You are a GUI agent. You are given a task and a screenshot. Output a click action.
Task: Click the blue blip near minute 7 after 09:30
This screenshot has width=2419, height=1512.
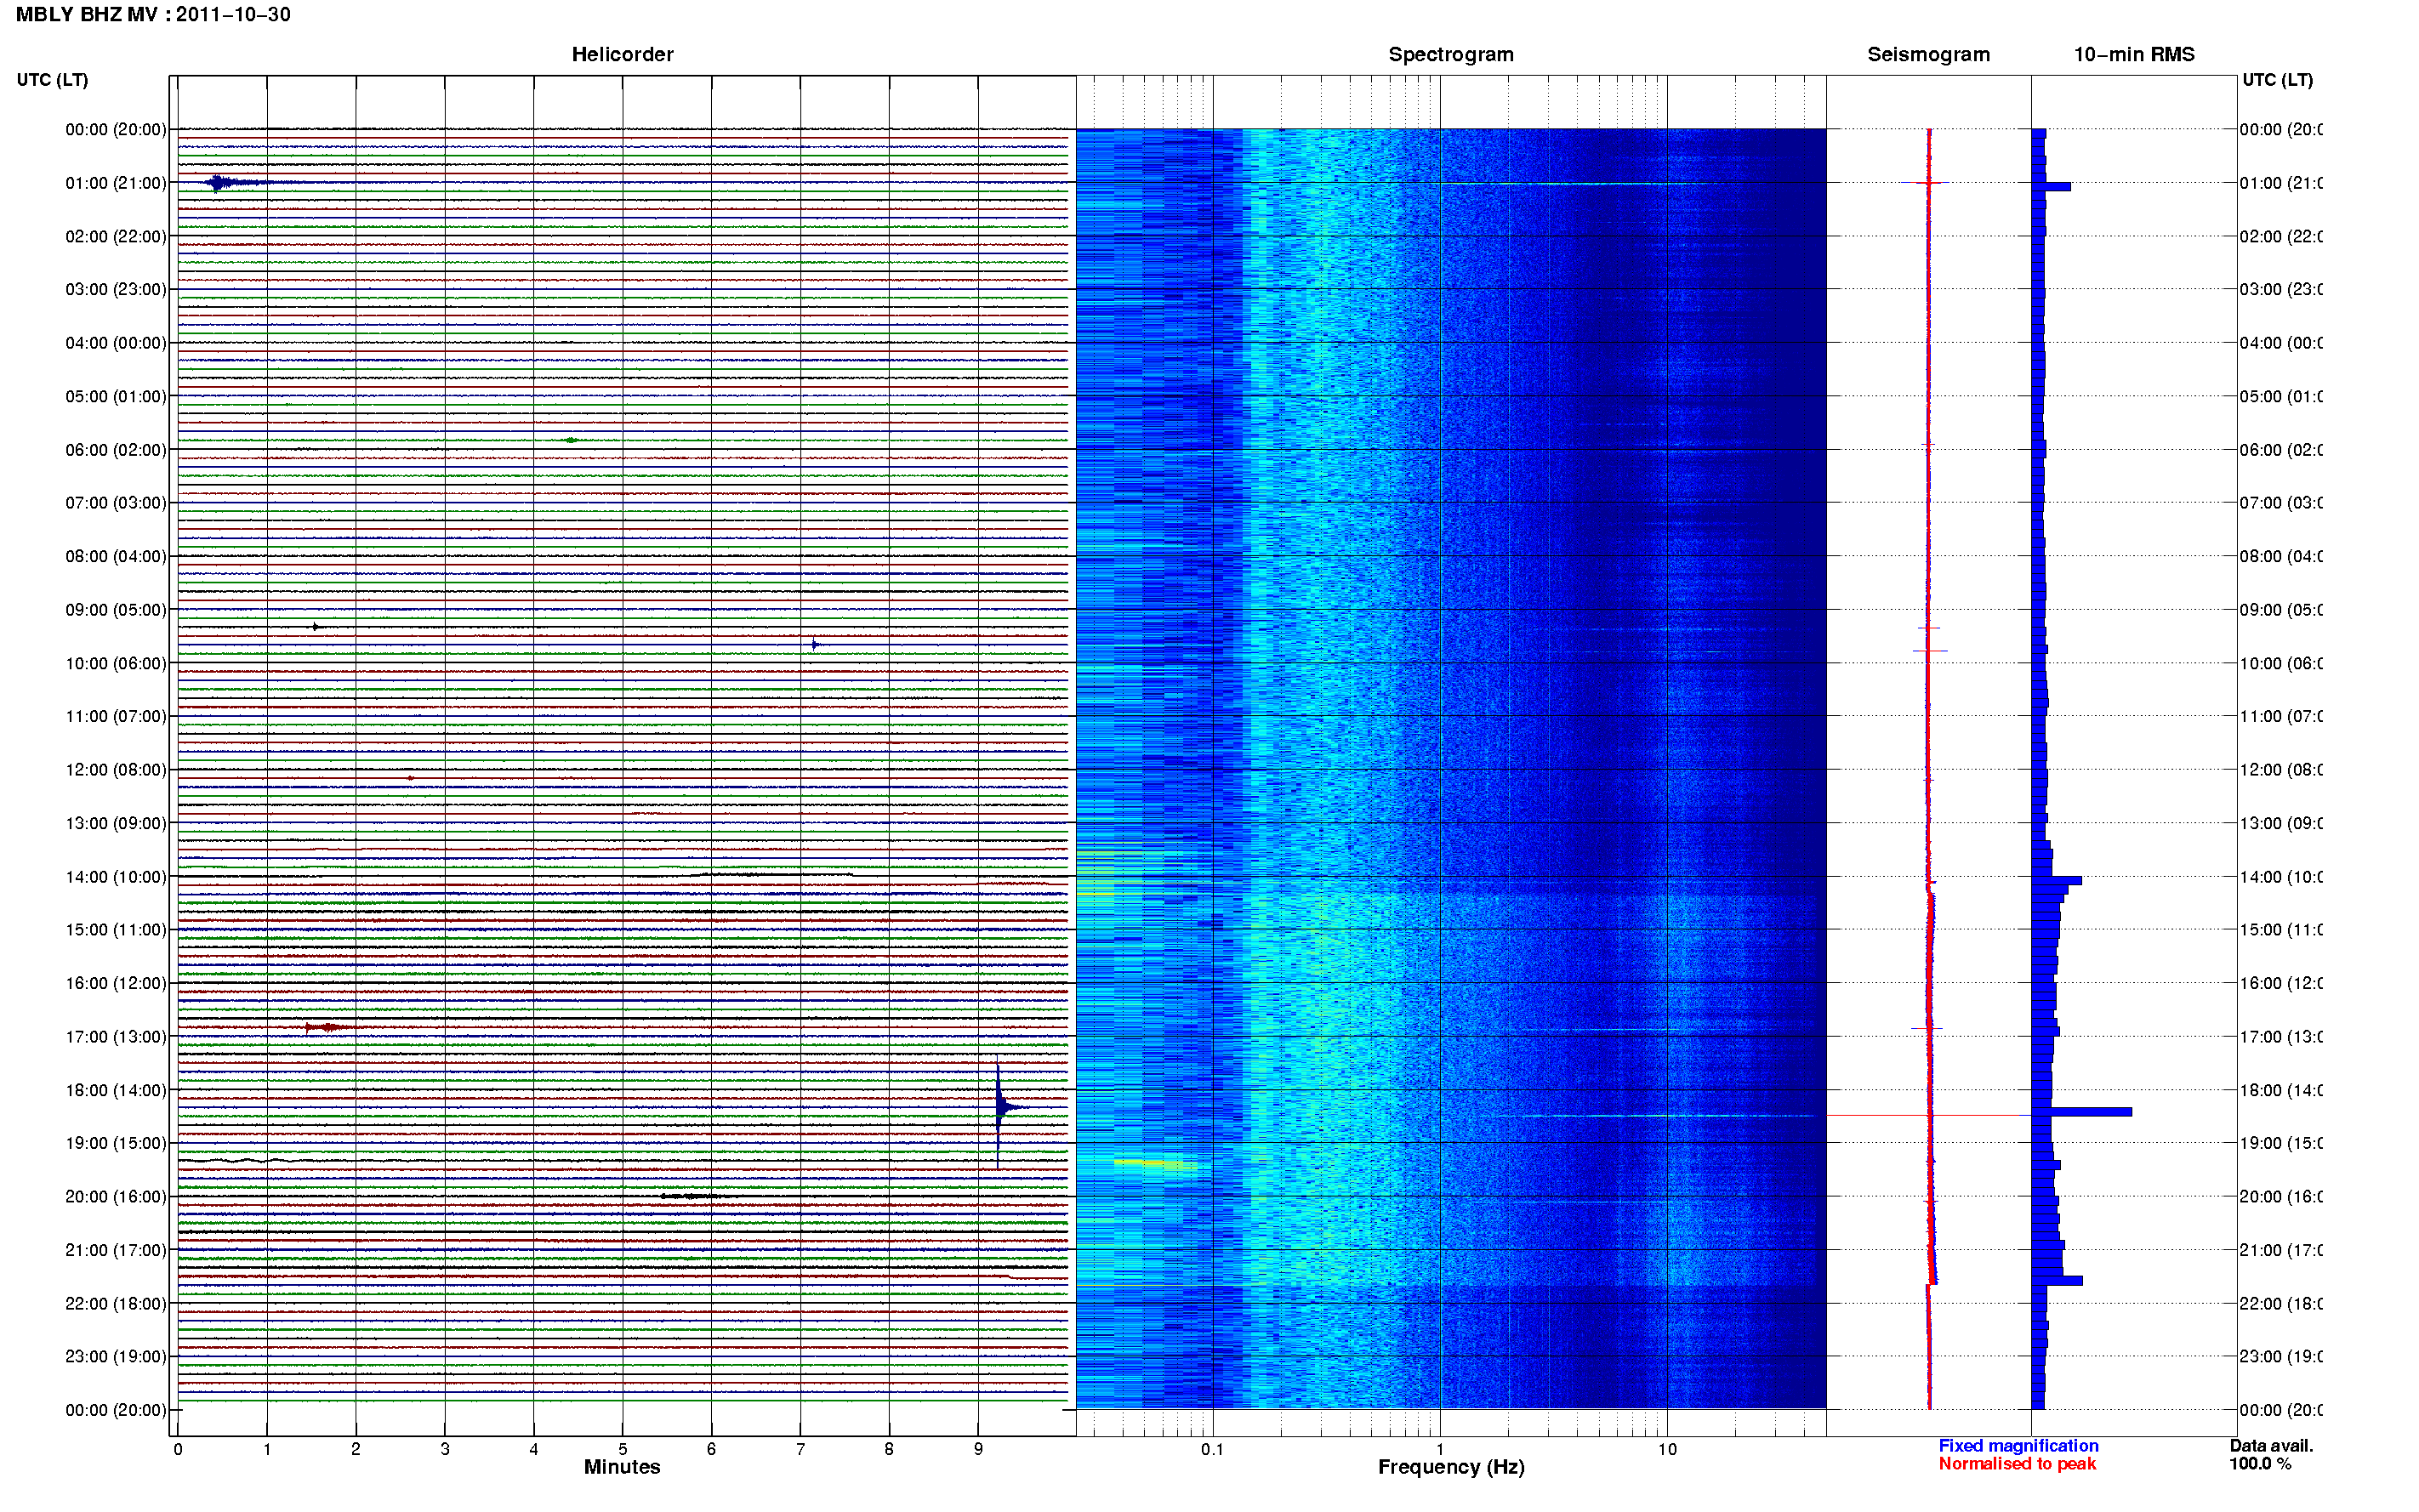point(815,645)
